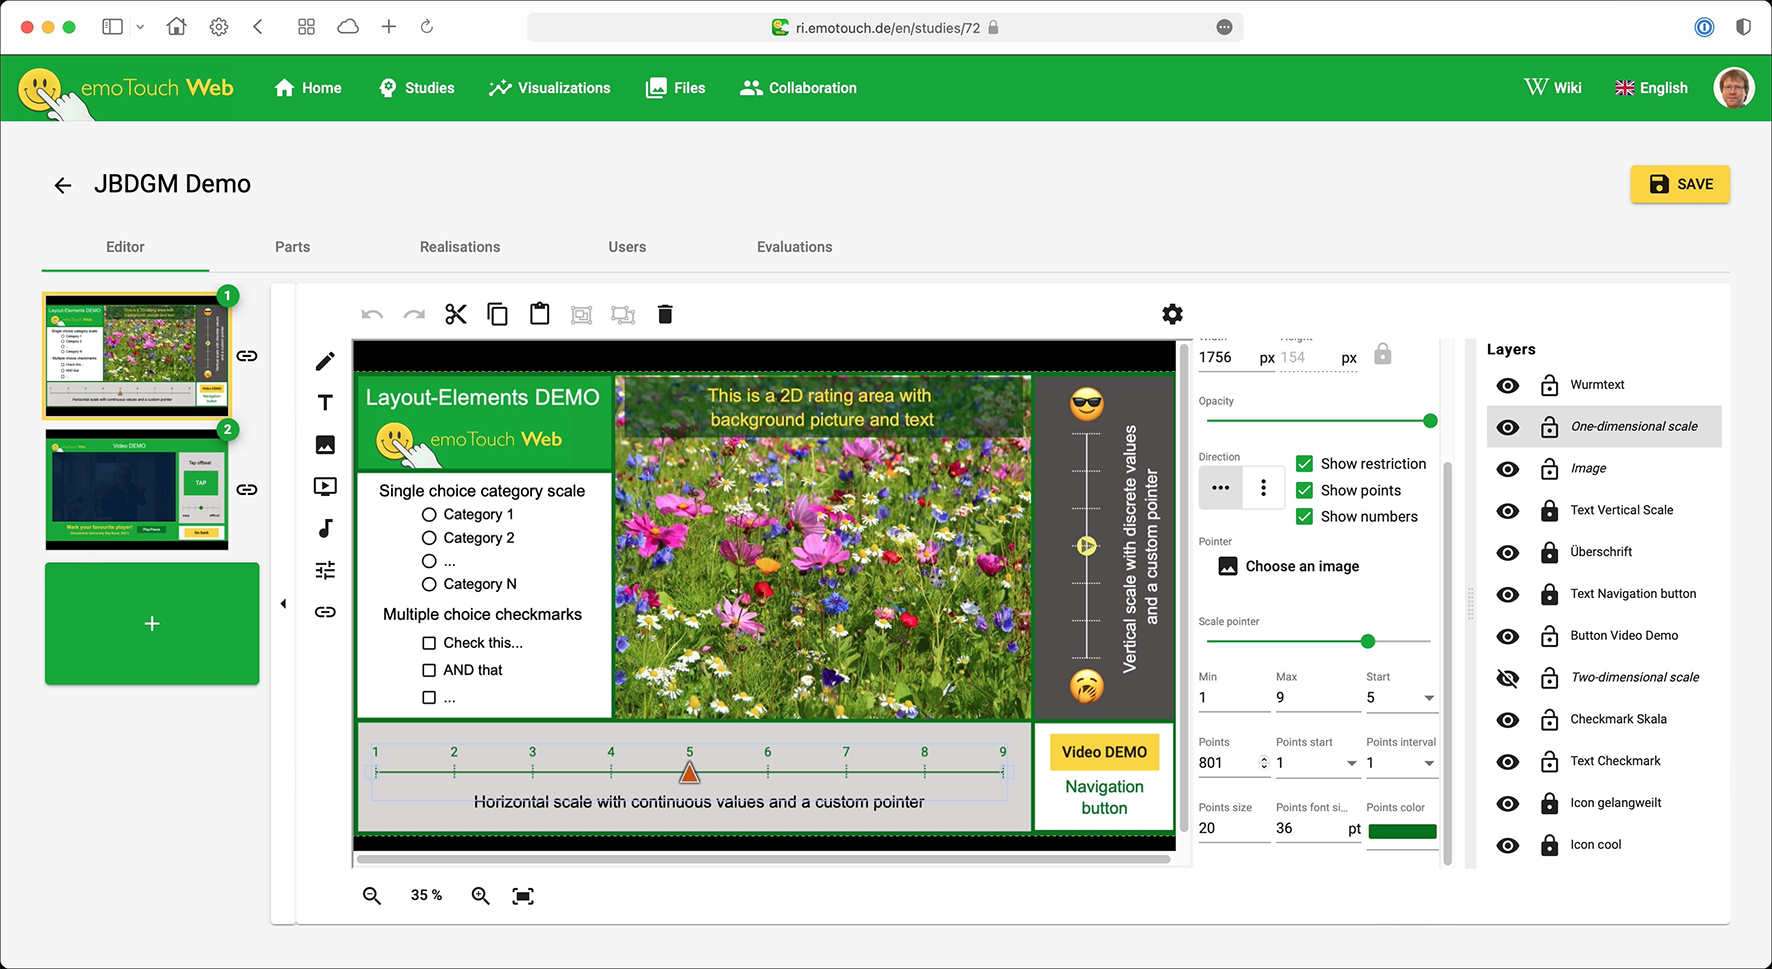Add a video player element
Viewport: 1772px width, 969px height.
pos(325,487)
